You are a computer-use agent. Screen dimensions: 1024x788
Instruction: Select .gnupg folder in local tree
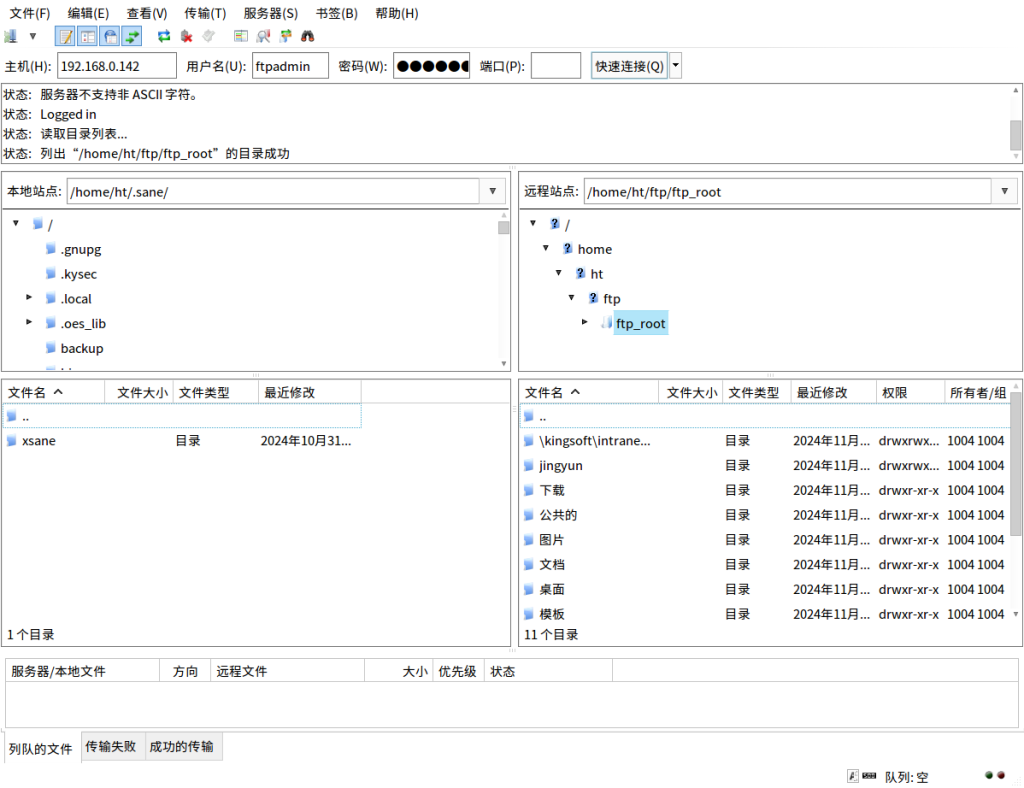point(81,249)
